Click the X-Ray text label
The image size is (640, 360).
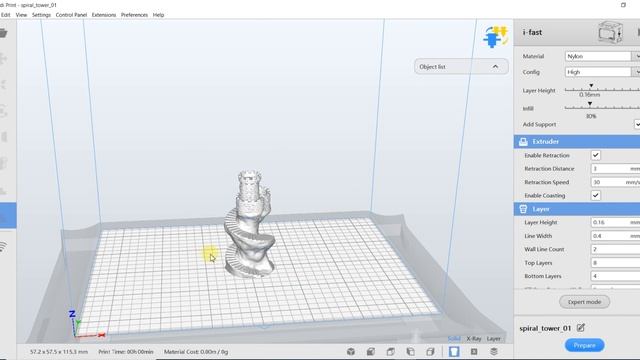coord(474,338)
